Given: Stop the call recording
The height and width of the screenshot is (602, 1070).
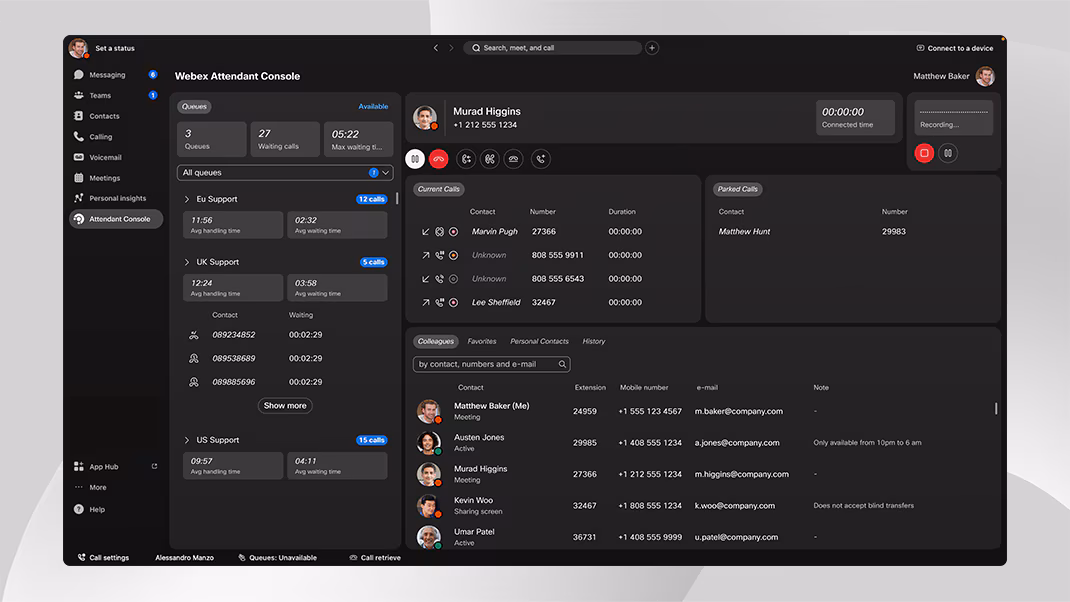Looking at the screenshot, I should point(923,152).
